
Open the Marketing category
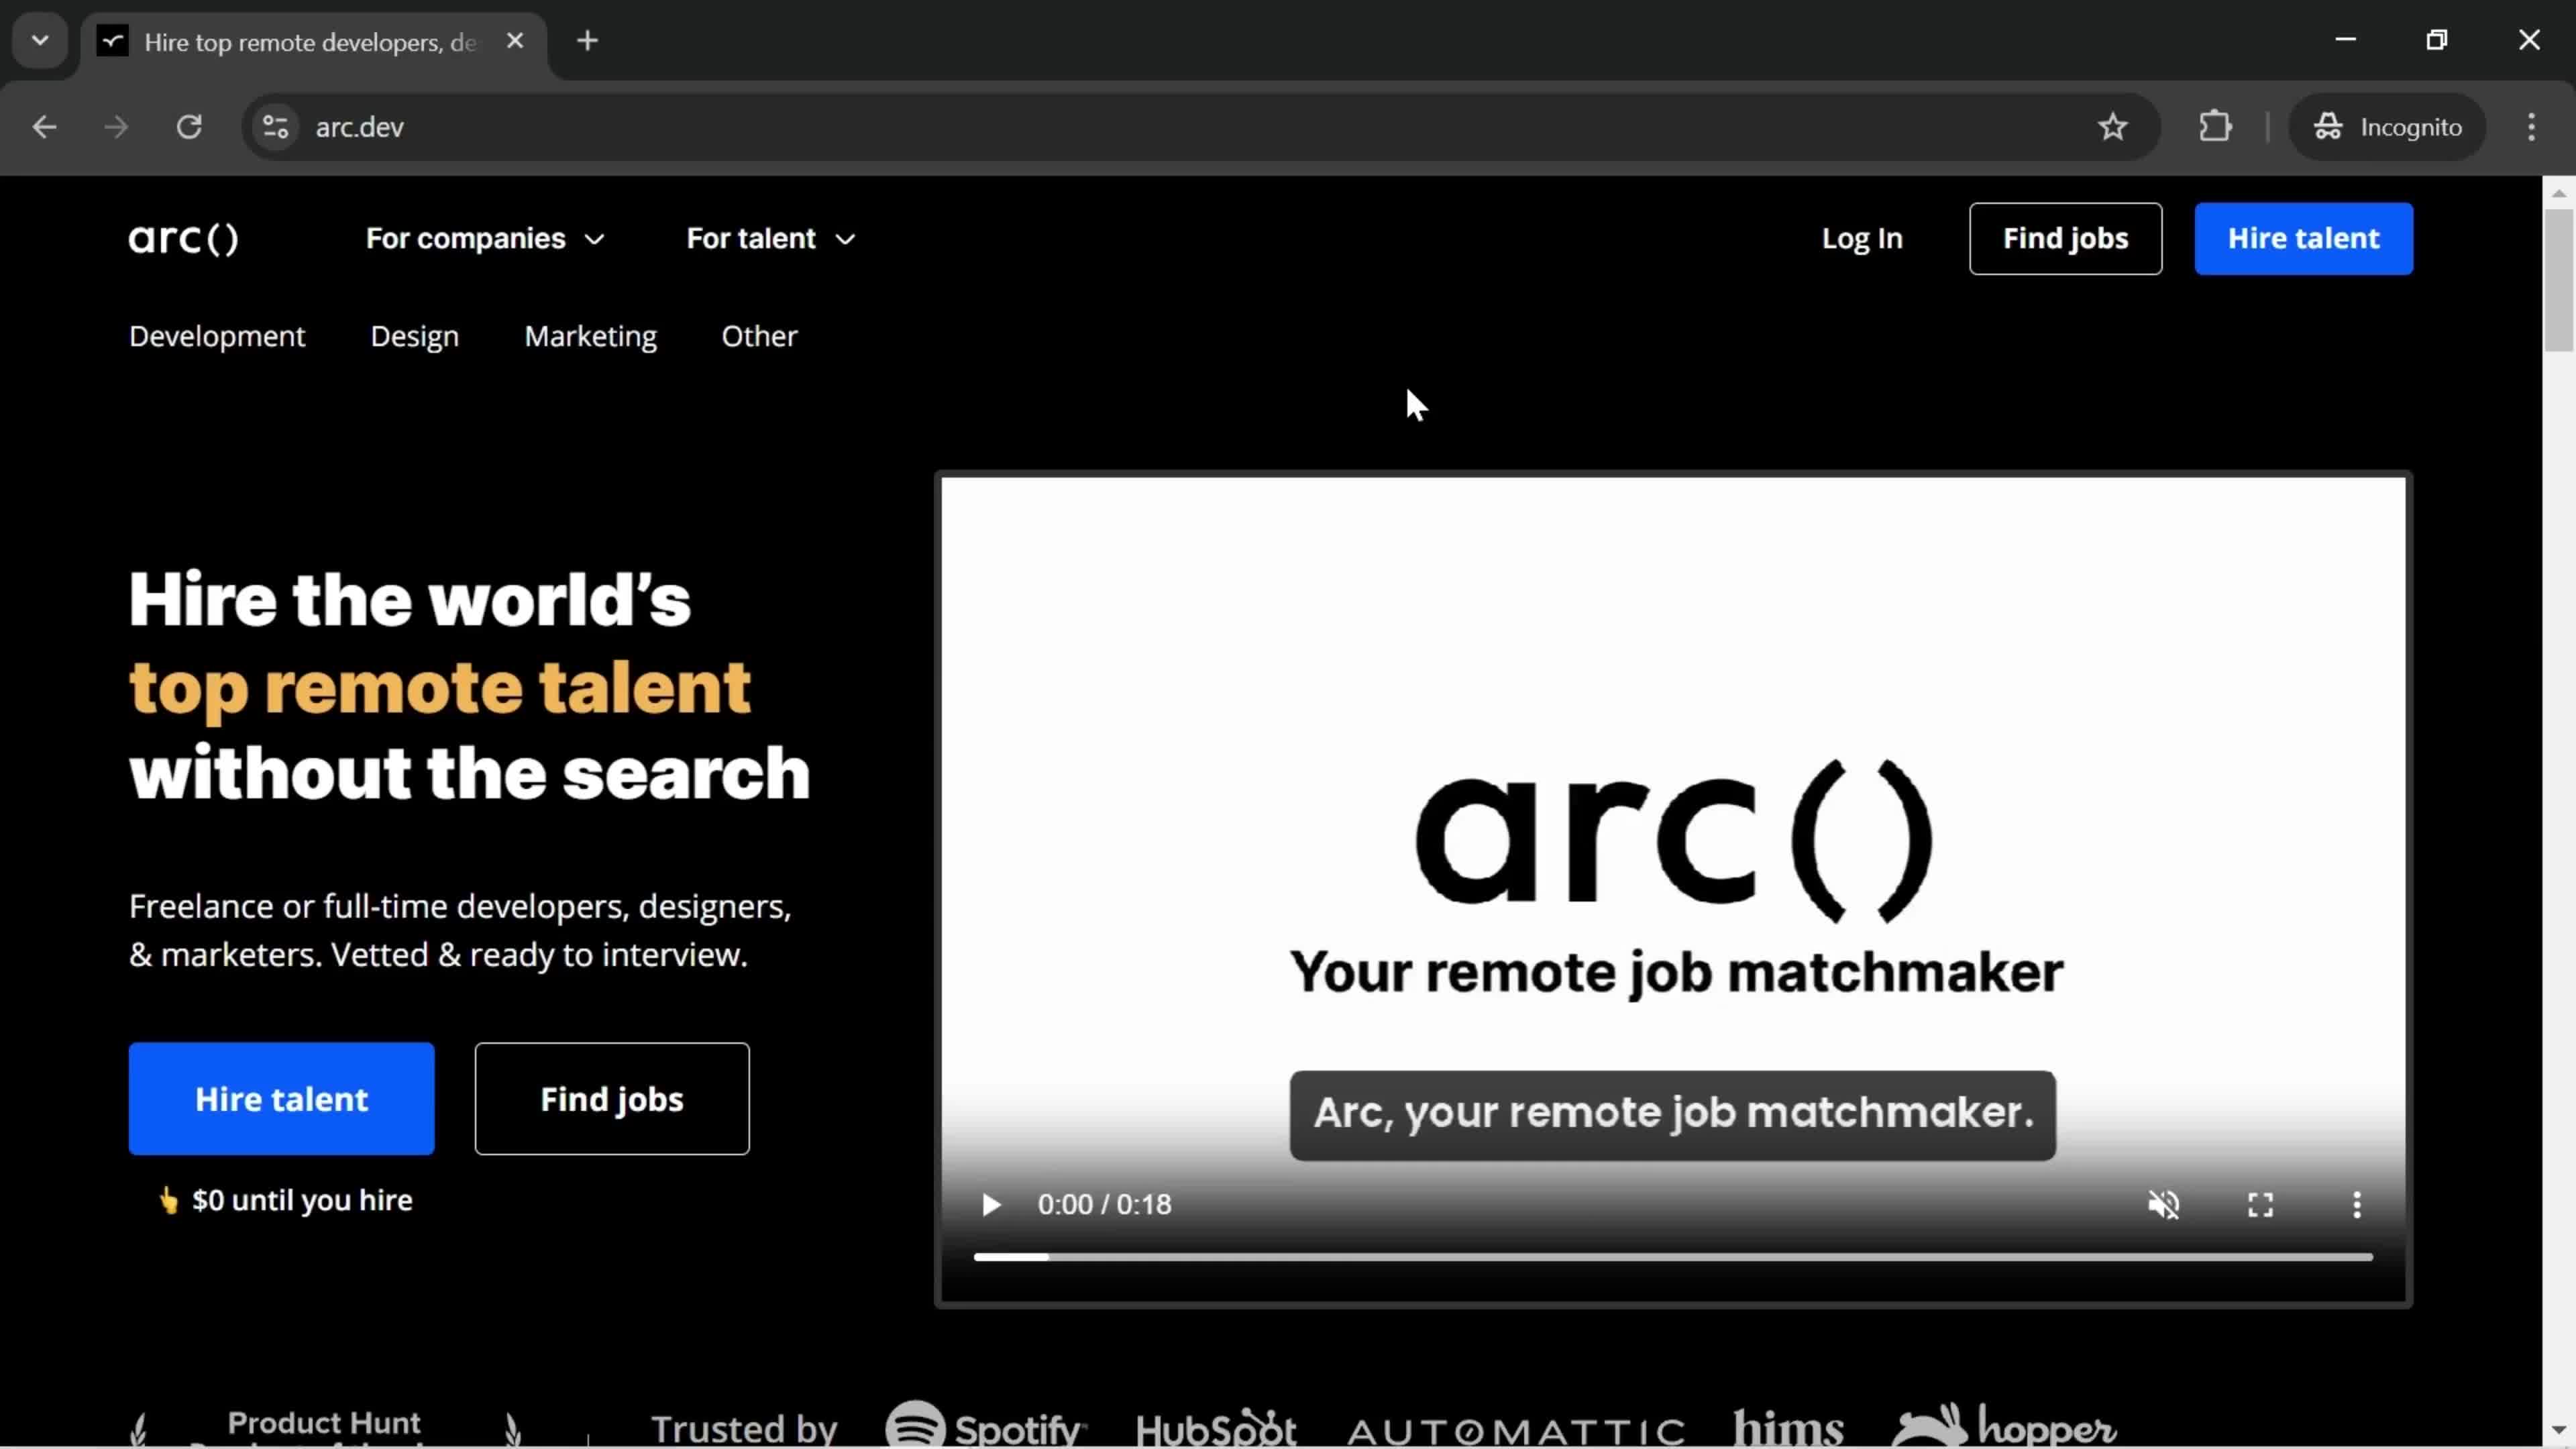[x=591, y=336]
